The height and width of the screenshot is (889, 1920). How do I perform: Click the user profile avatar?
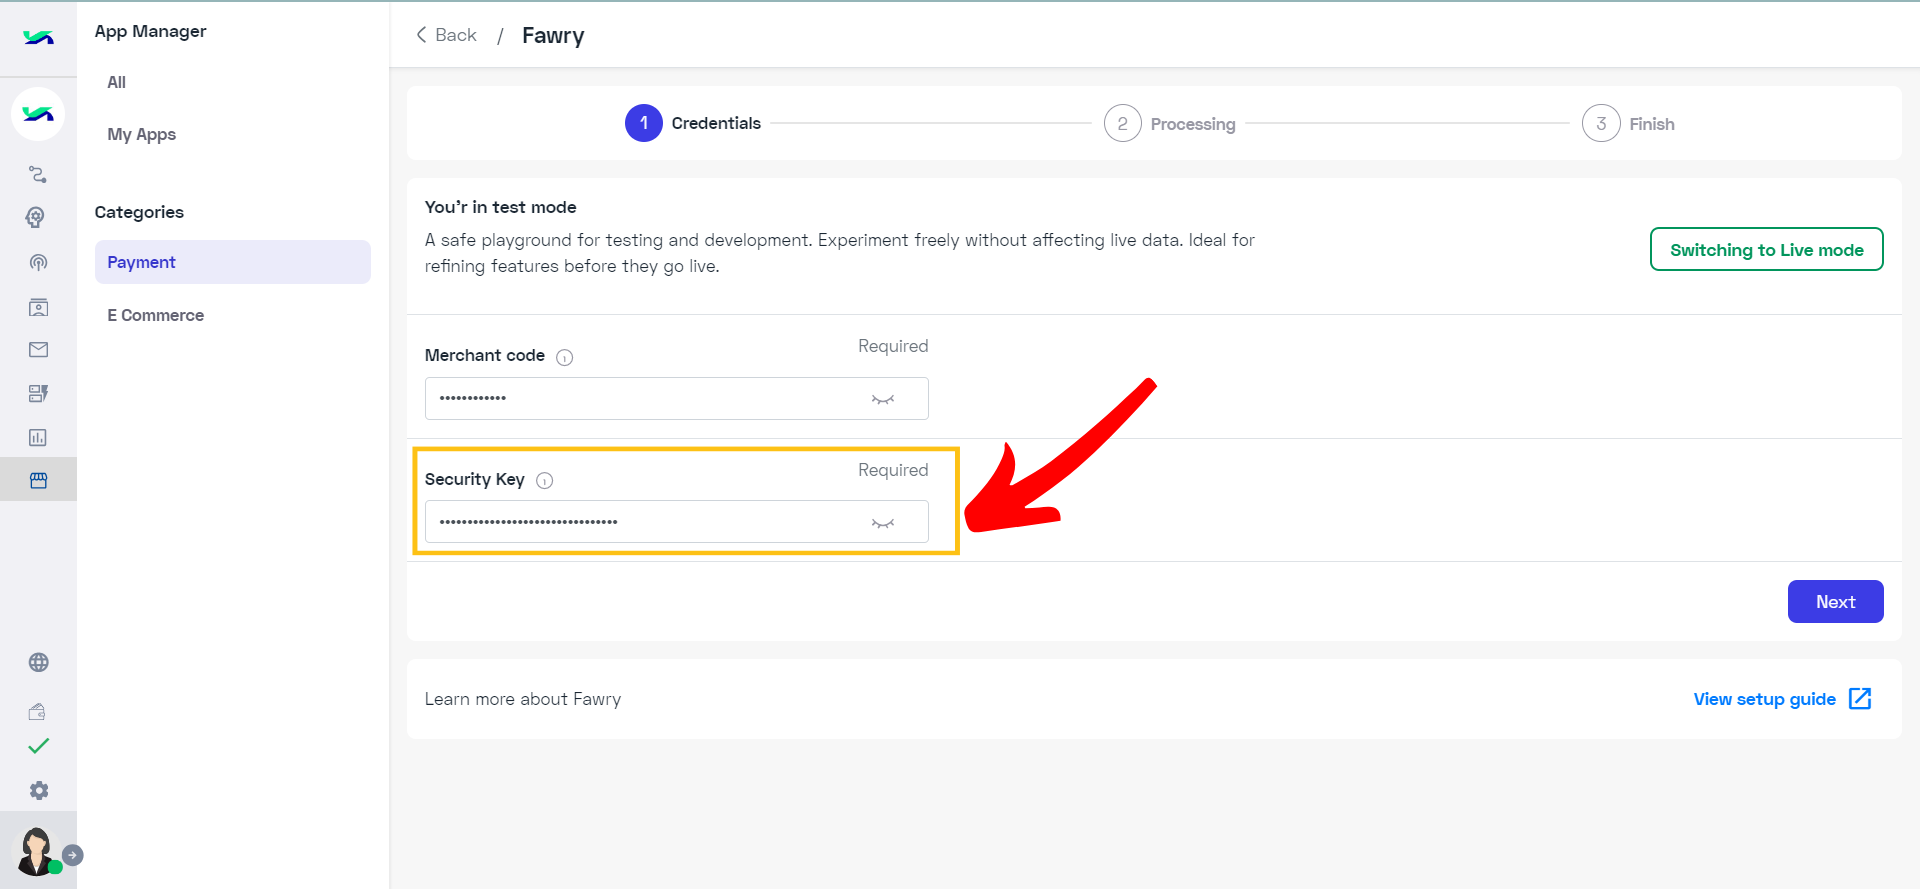[x=37, y=851]
